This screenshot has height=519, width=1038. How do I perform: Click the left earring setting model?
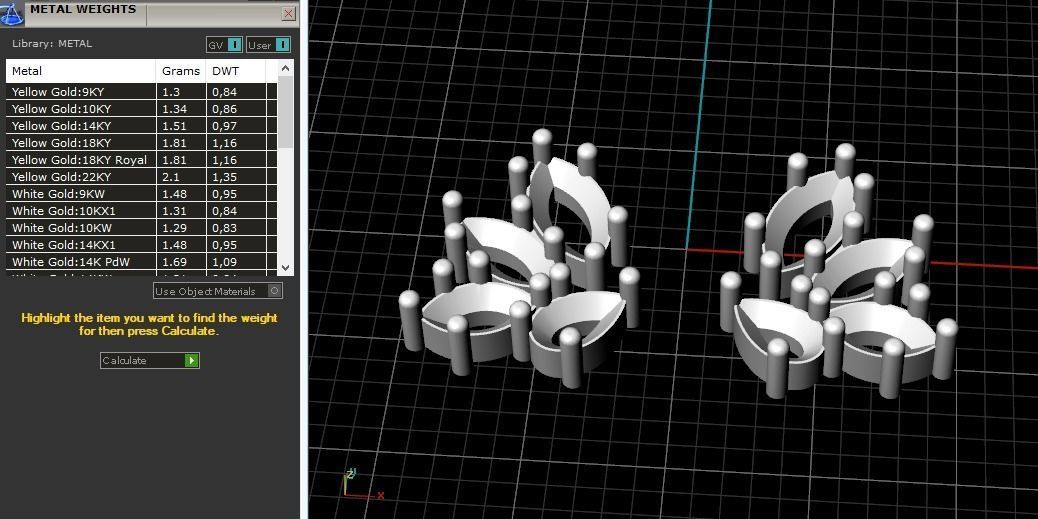520,260
